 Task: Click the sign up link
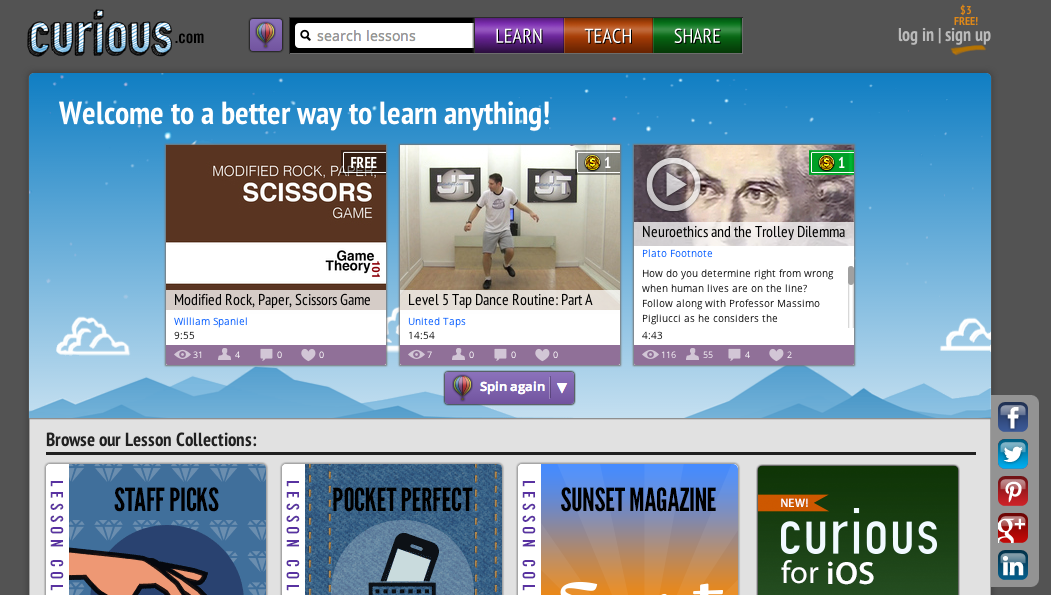coord(967,35)
